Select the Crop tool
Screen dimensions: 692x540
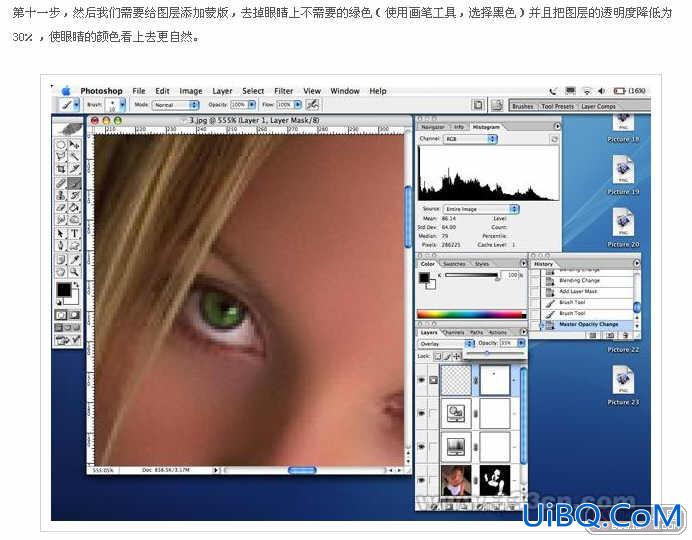(61, 169)
